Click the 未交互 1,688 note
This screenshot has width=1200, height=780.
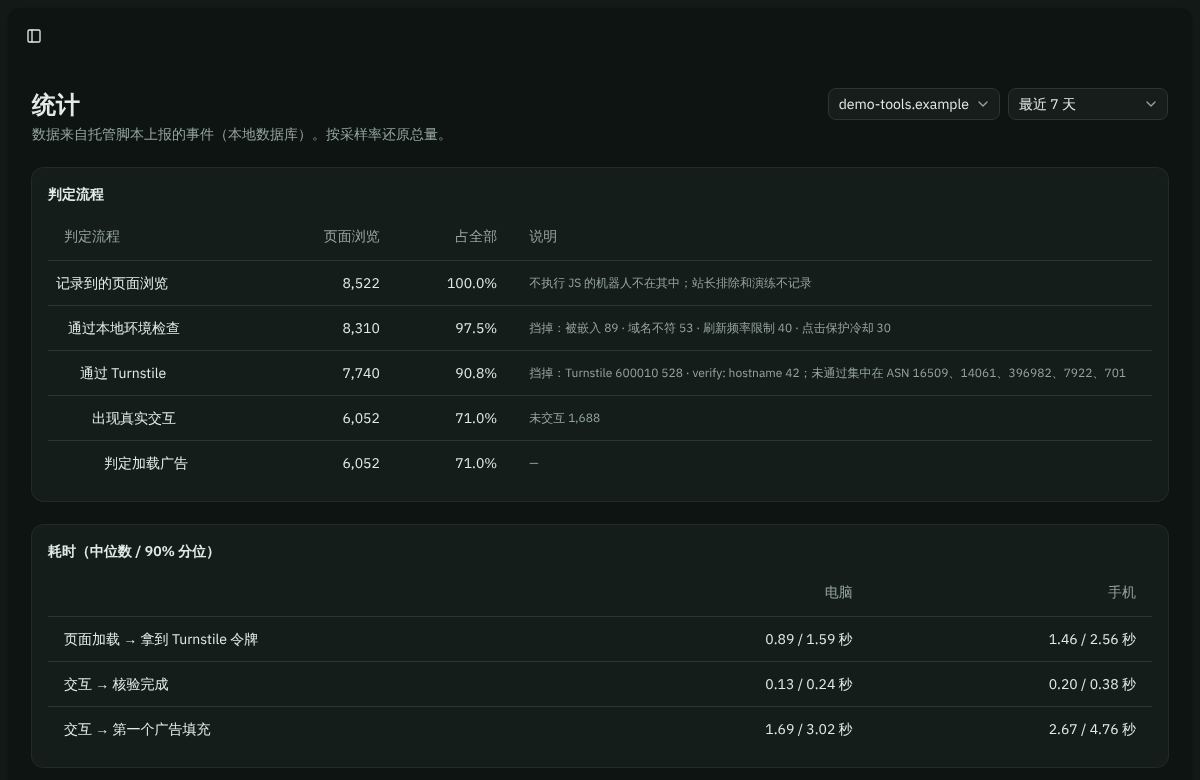[x=564, y=418]
